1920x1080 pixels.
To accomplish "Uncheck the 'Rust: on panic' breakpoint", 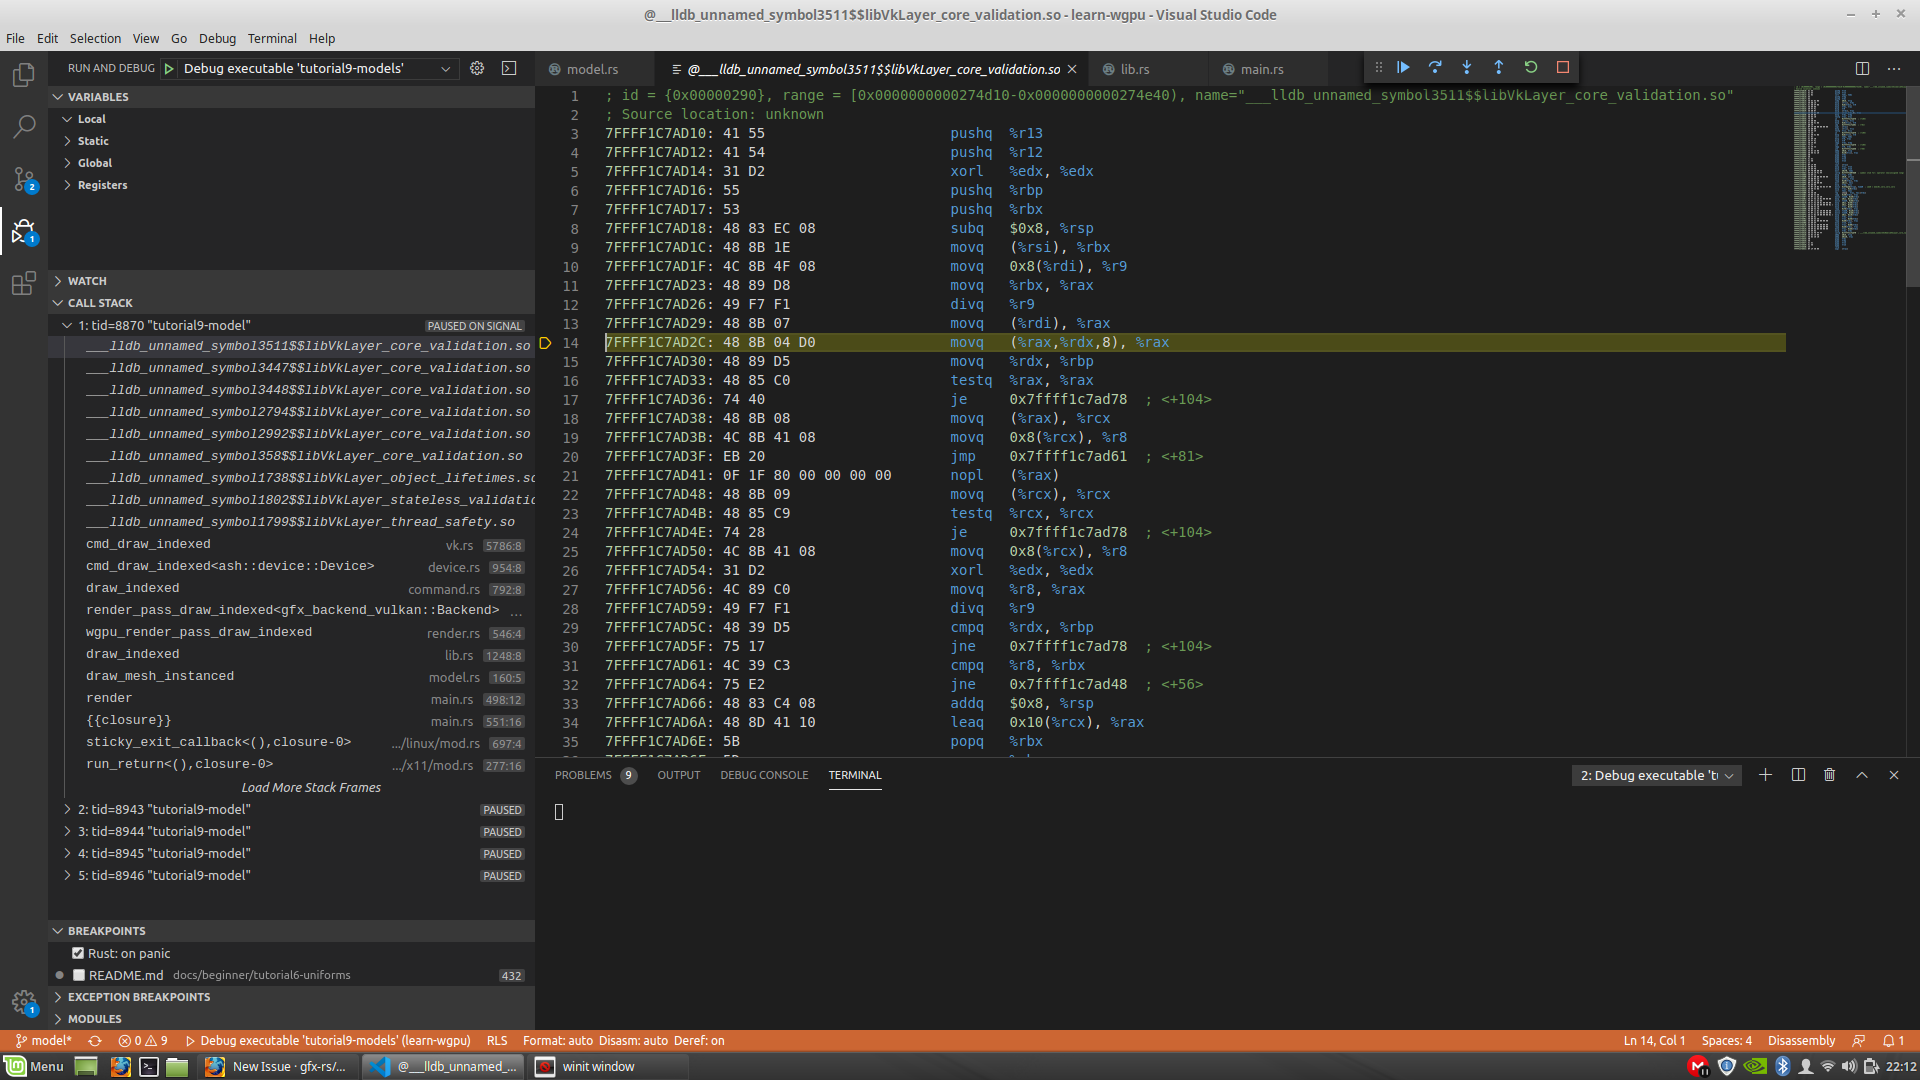I will click(x=78, y=953).
